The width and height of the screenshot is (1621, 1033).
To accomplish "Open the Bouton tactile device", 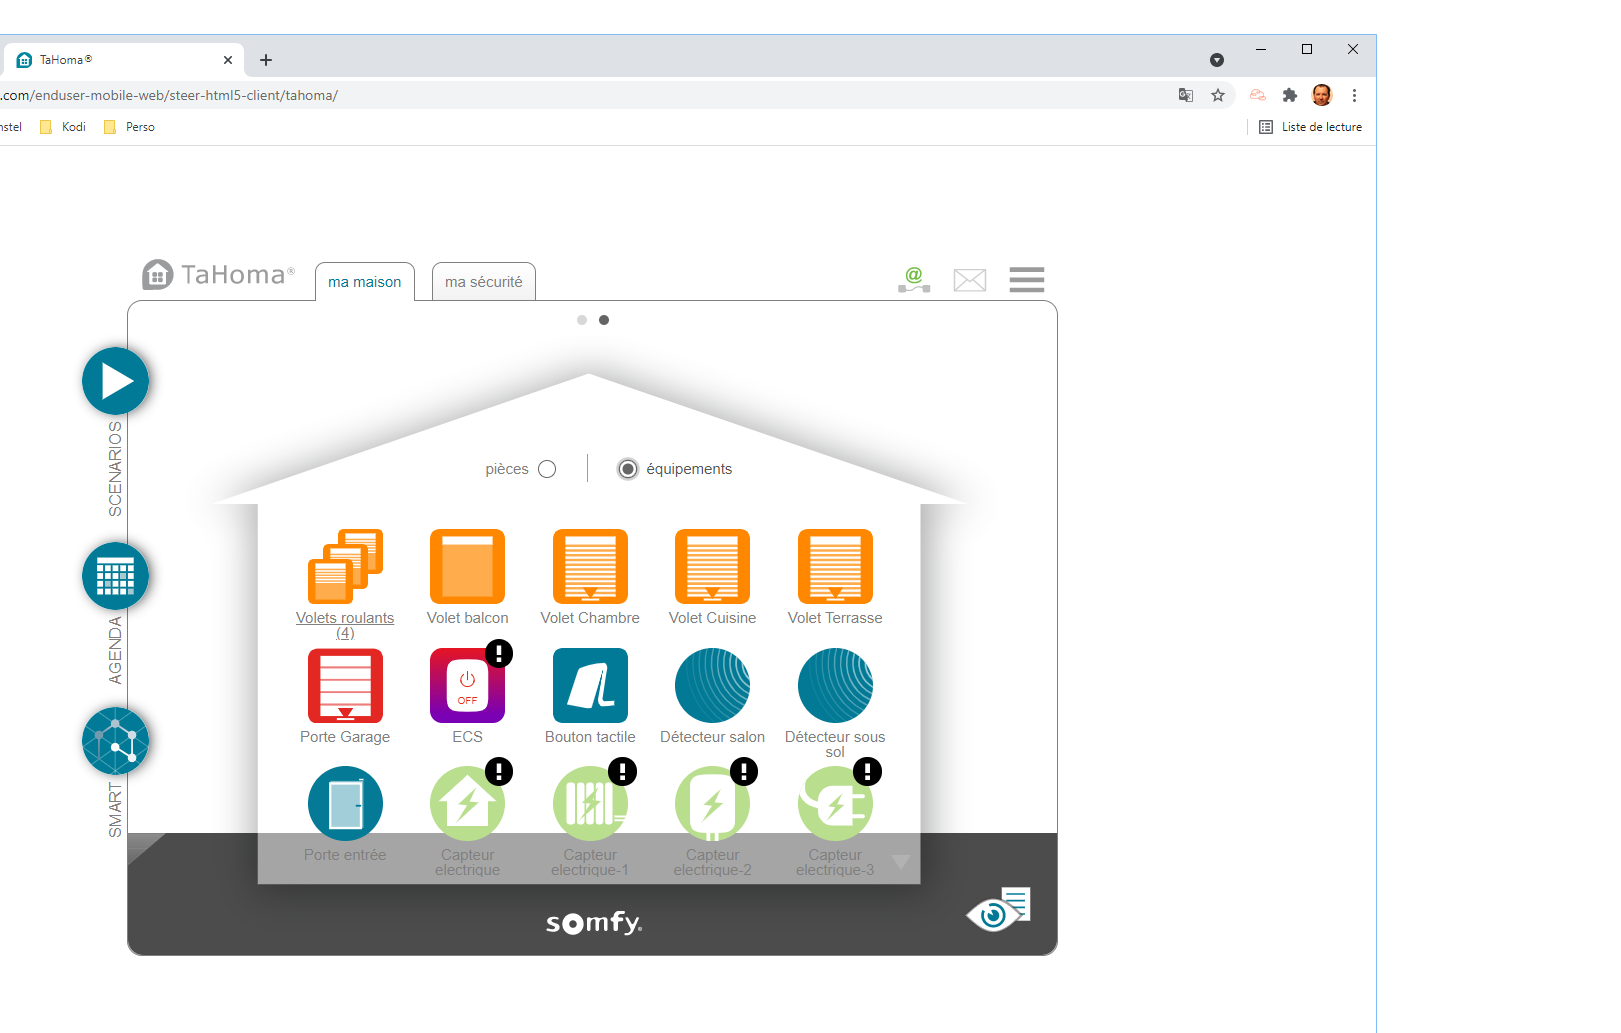I will click(x=590, y=686).
